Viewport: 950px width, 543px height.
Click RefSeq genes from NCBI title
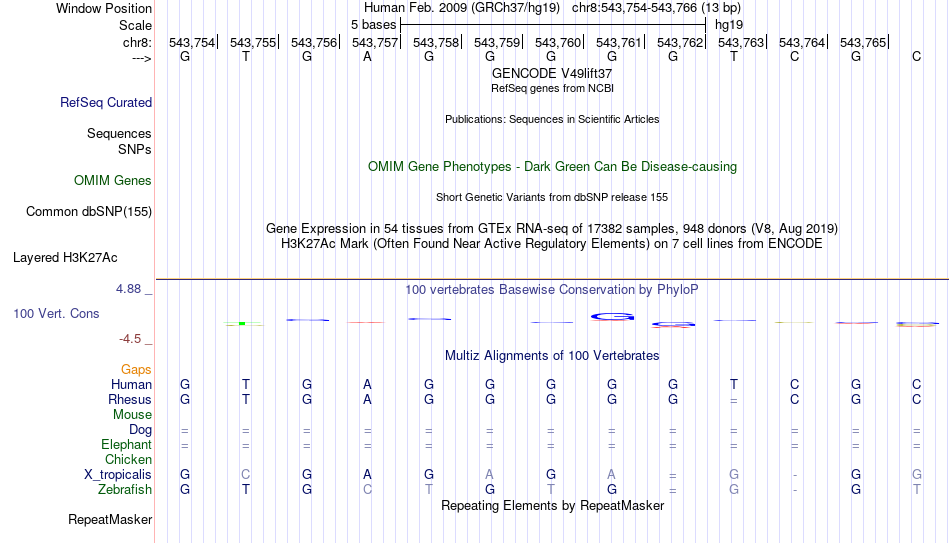tap(552, 88)
